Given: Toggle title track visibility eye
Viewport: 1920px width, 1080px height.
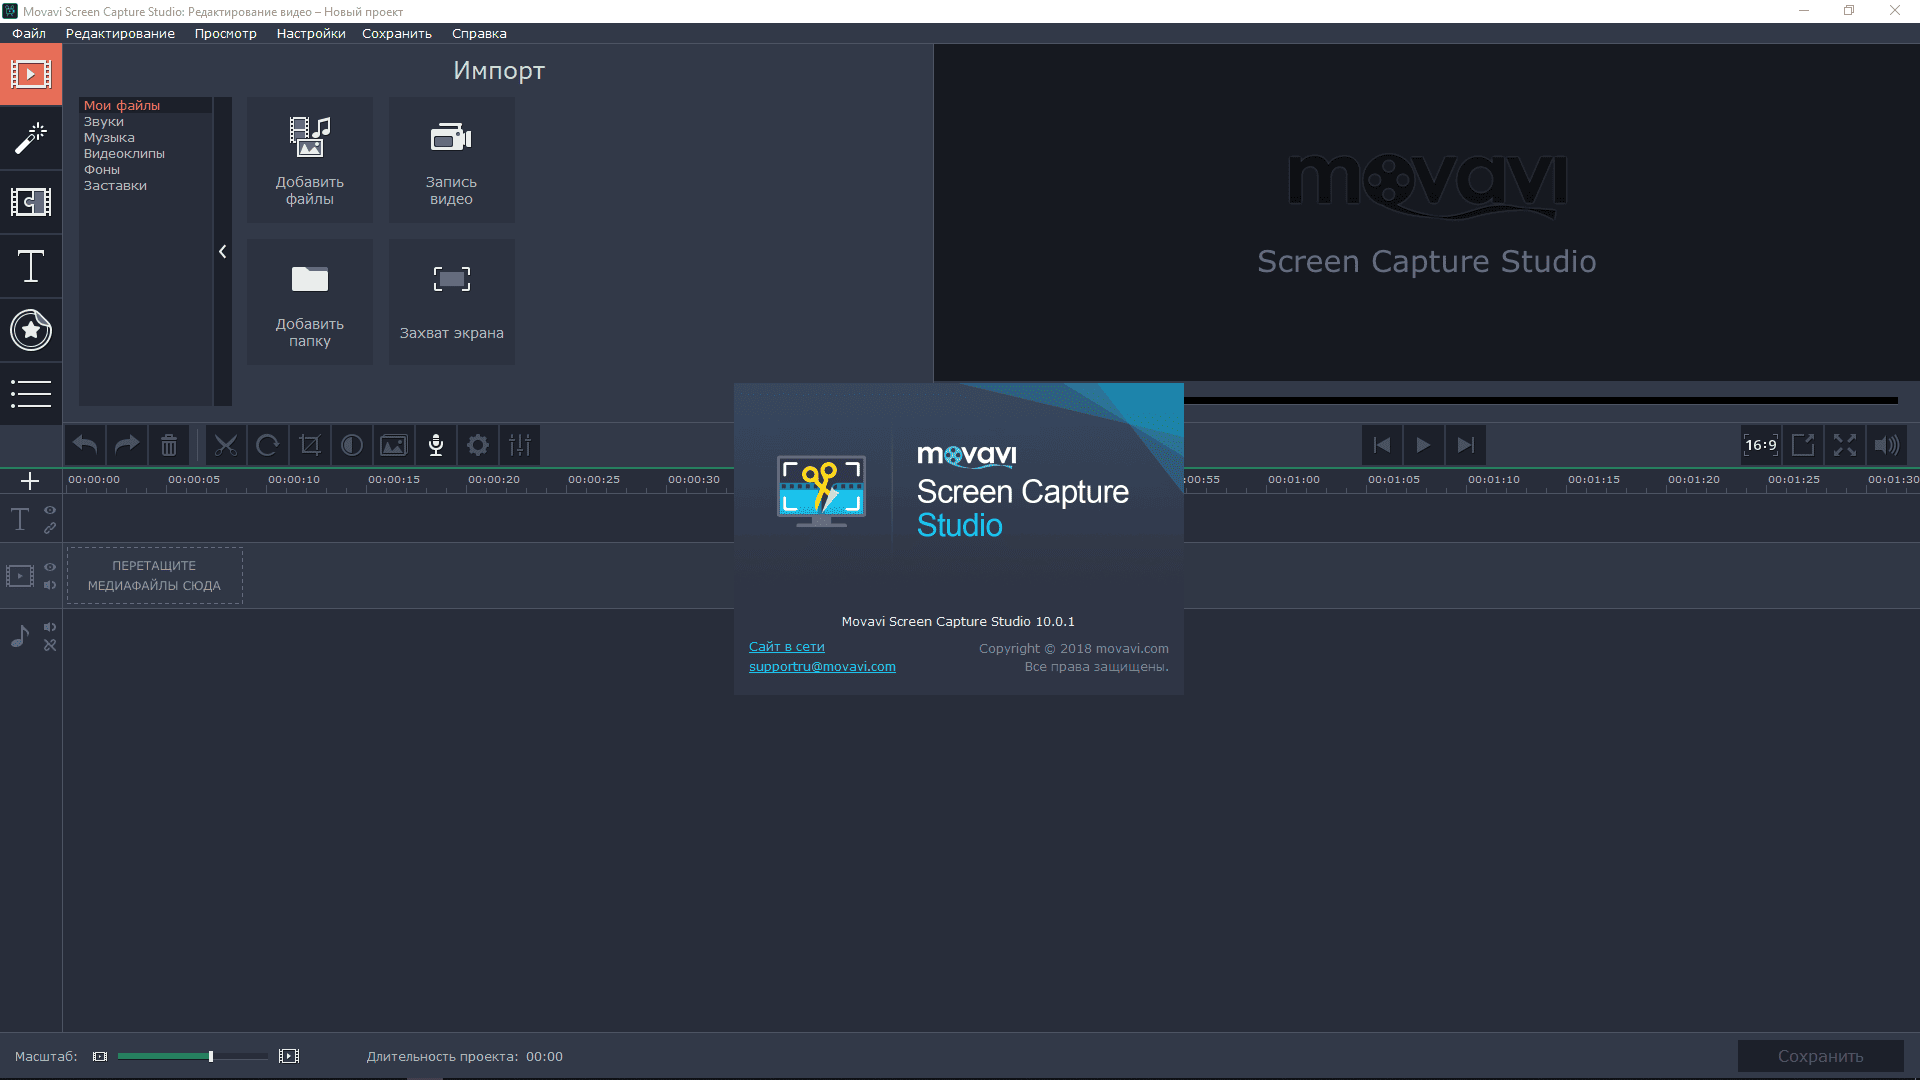Looking at the screenshot, I should pyautogui.click(x=50, y=510).
